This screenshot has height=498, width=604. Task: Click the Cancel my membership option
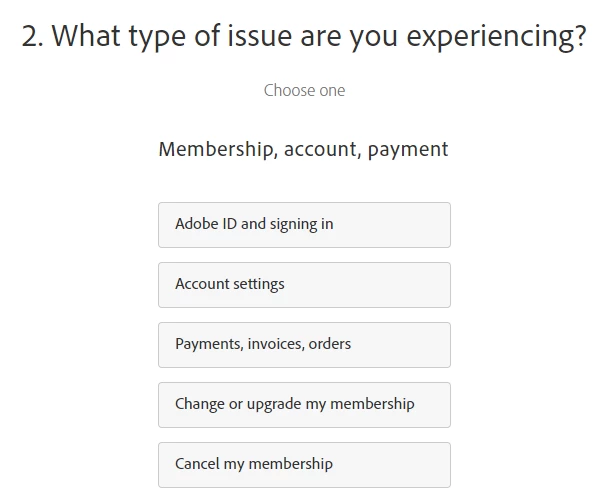[x=304, y=464]
